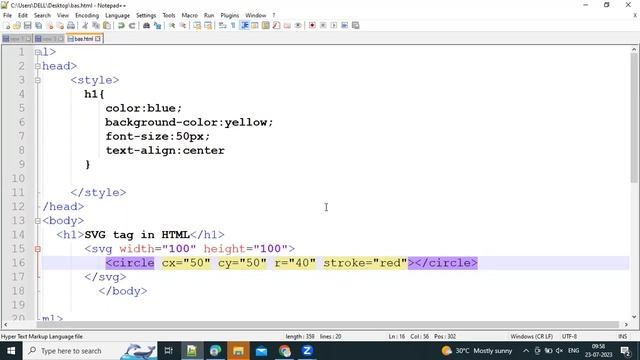
Task: Click the Undo arrow icon
Action: 121,25
